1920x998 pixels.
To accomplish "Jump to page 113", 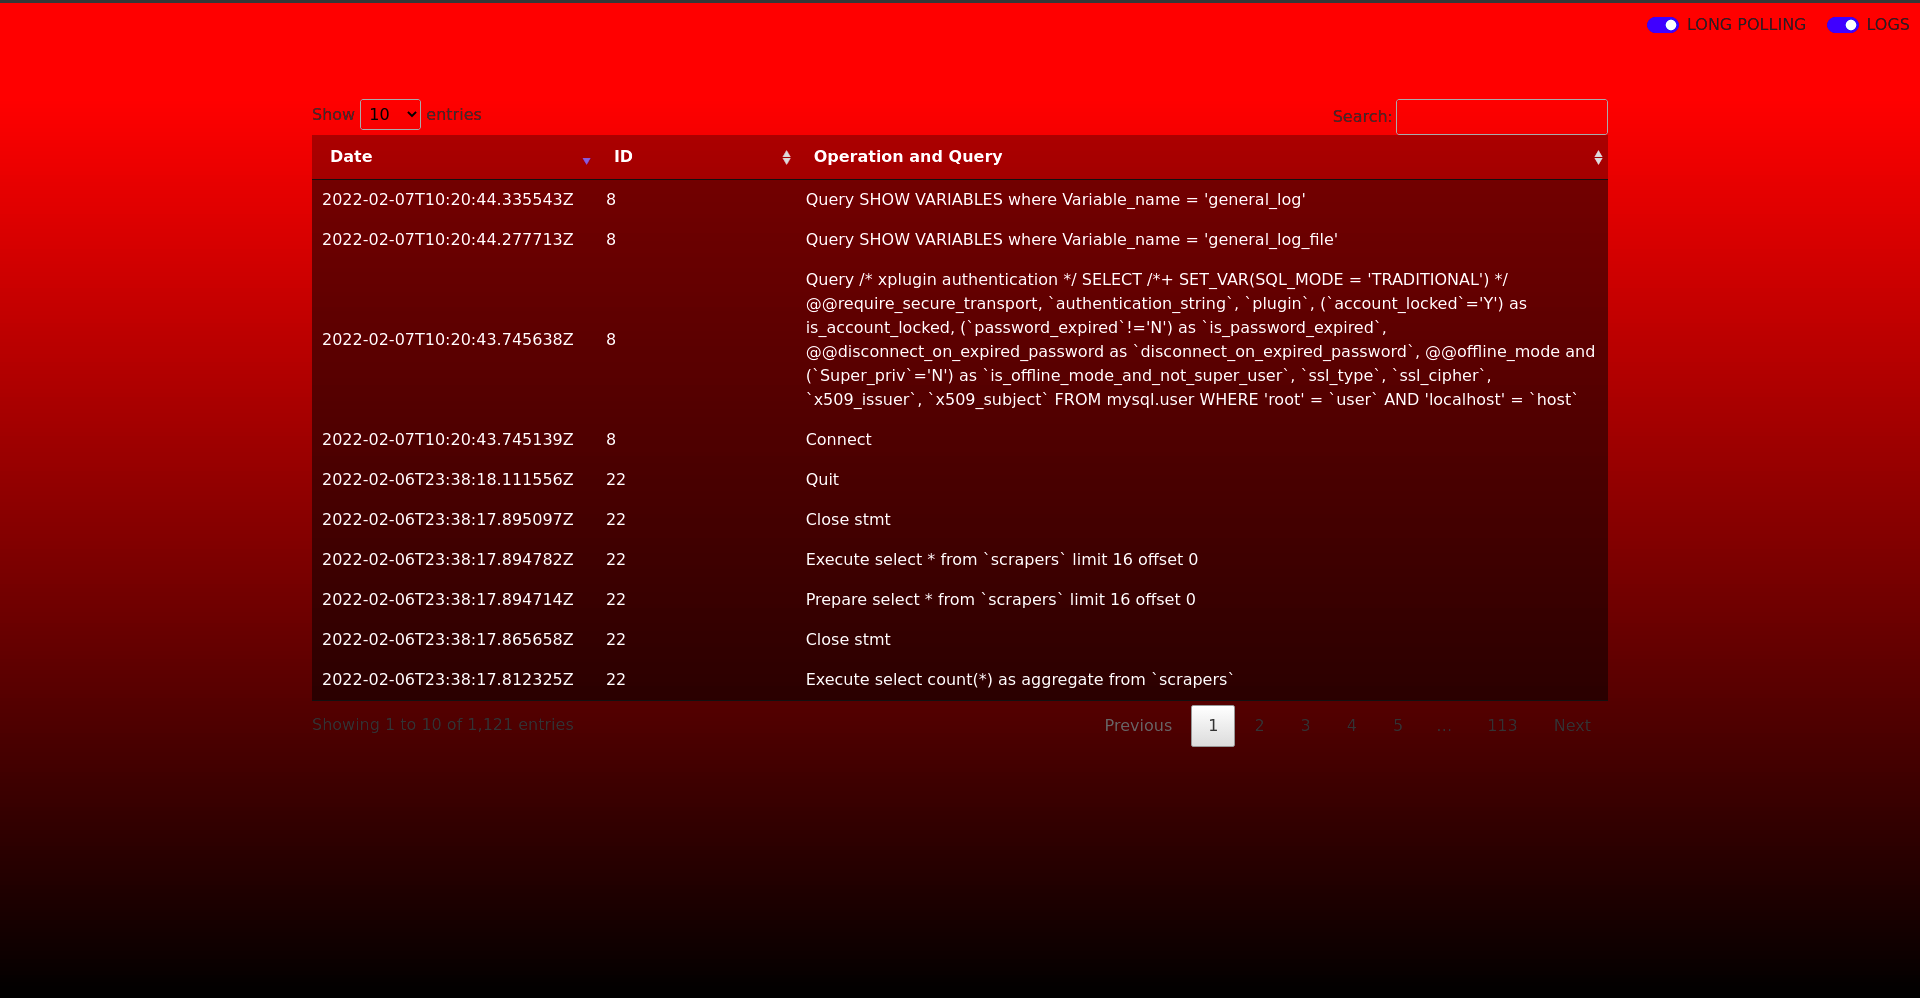I will (x=1503, y=725).
